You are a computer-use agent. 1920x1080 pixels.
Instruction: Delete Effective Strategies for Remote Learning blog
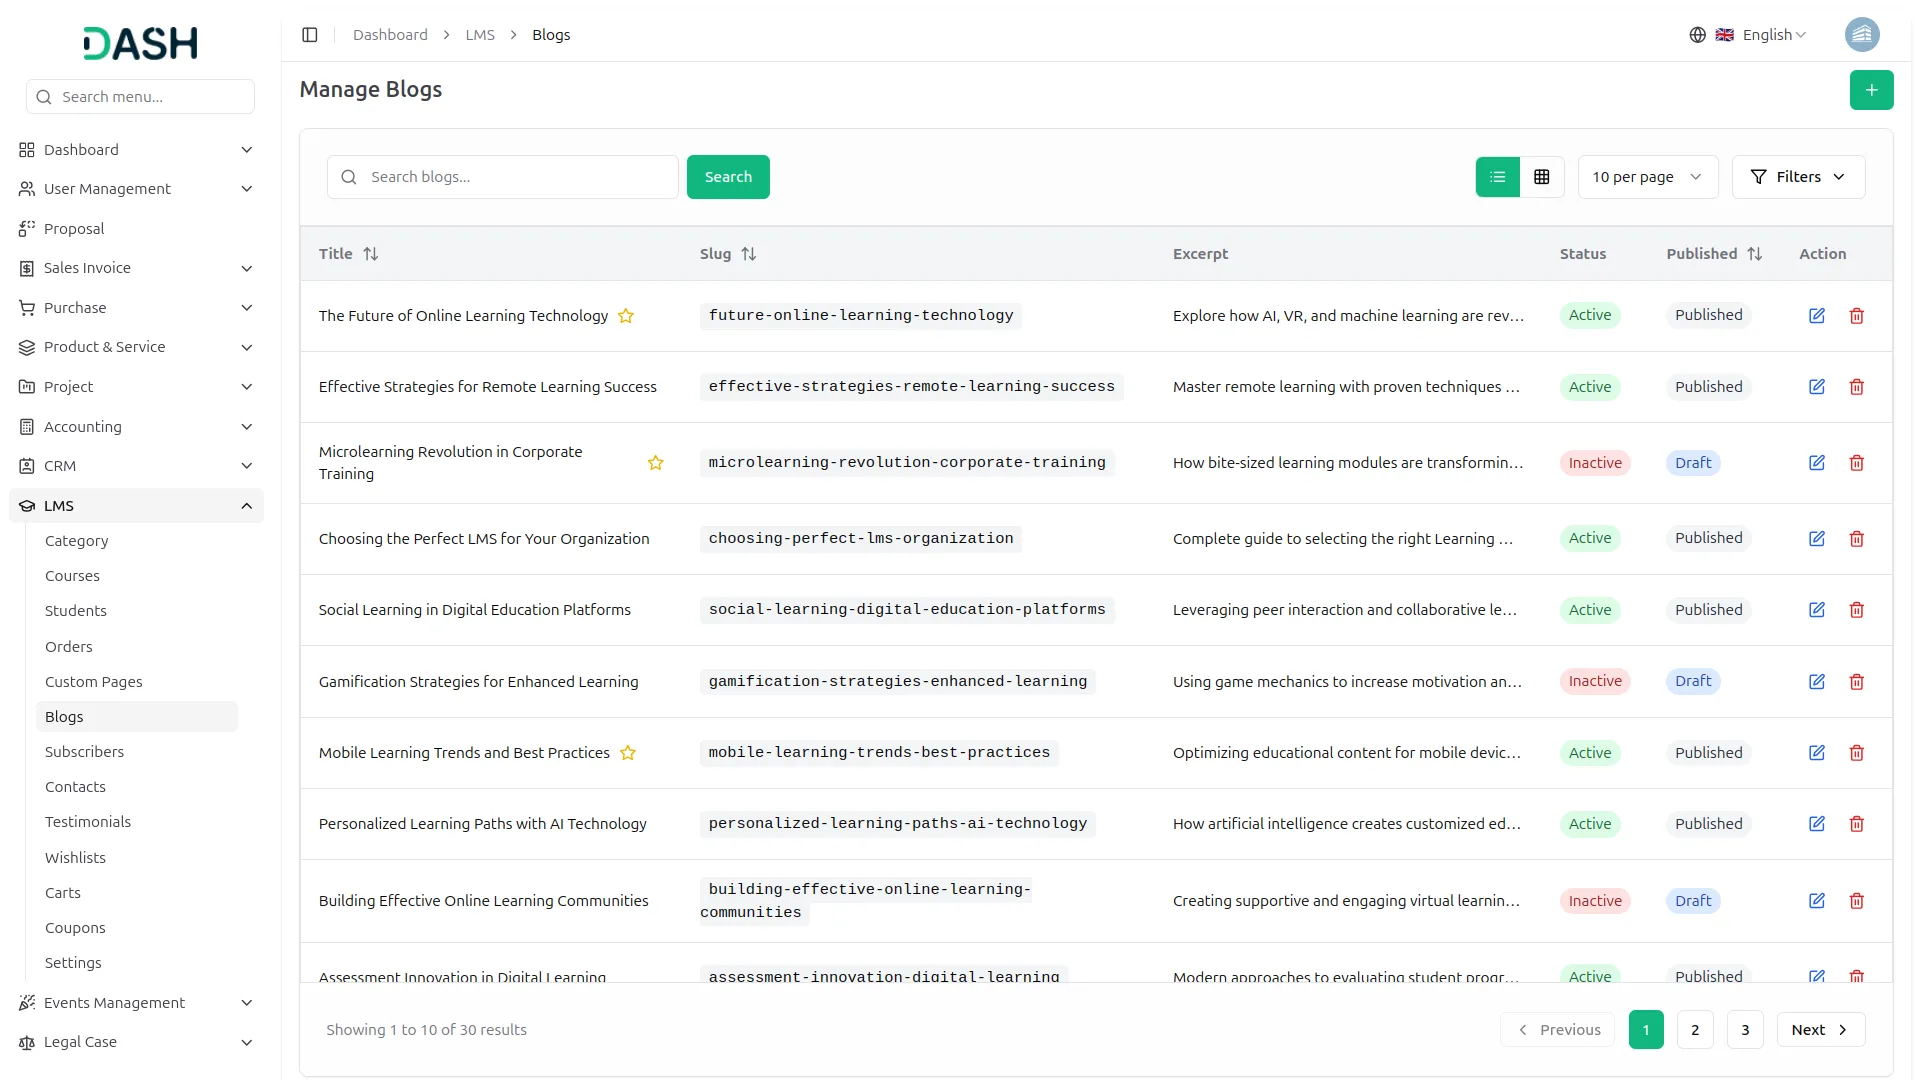(x=1856, y=387)
